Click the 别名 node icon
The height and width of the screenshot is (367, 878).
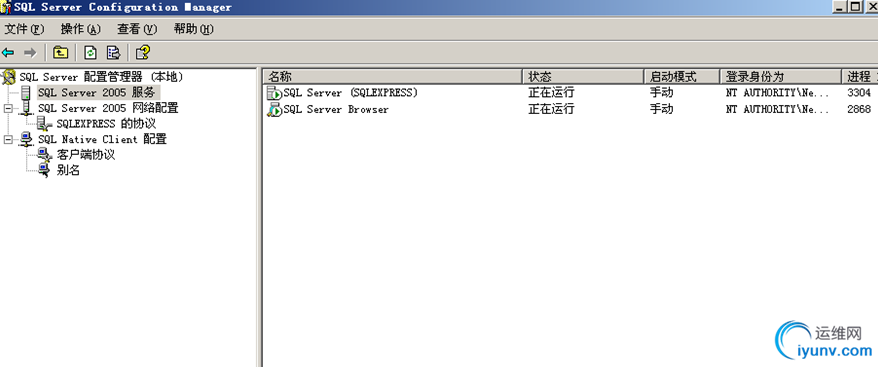pyautogui.click(x=45, y=171)
